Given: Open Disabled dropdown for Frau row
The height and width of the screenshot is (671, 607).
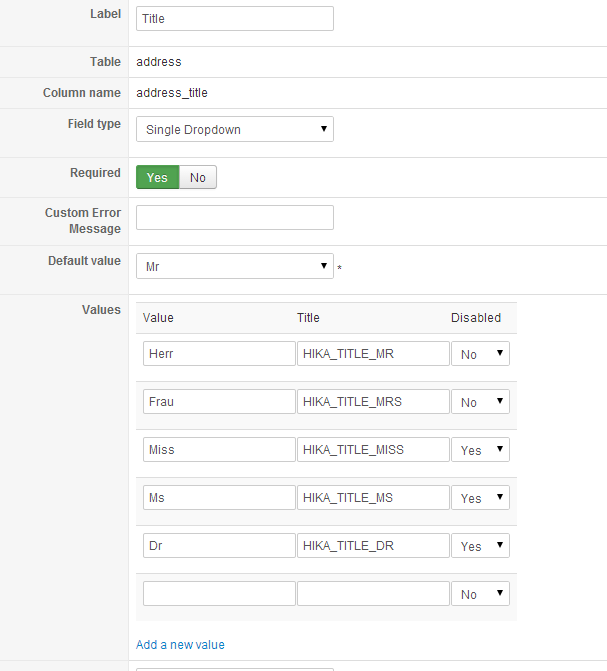Looking at the screenshot, I should point(480,402).
